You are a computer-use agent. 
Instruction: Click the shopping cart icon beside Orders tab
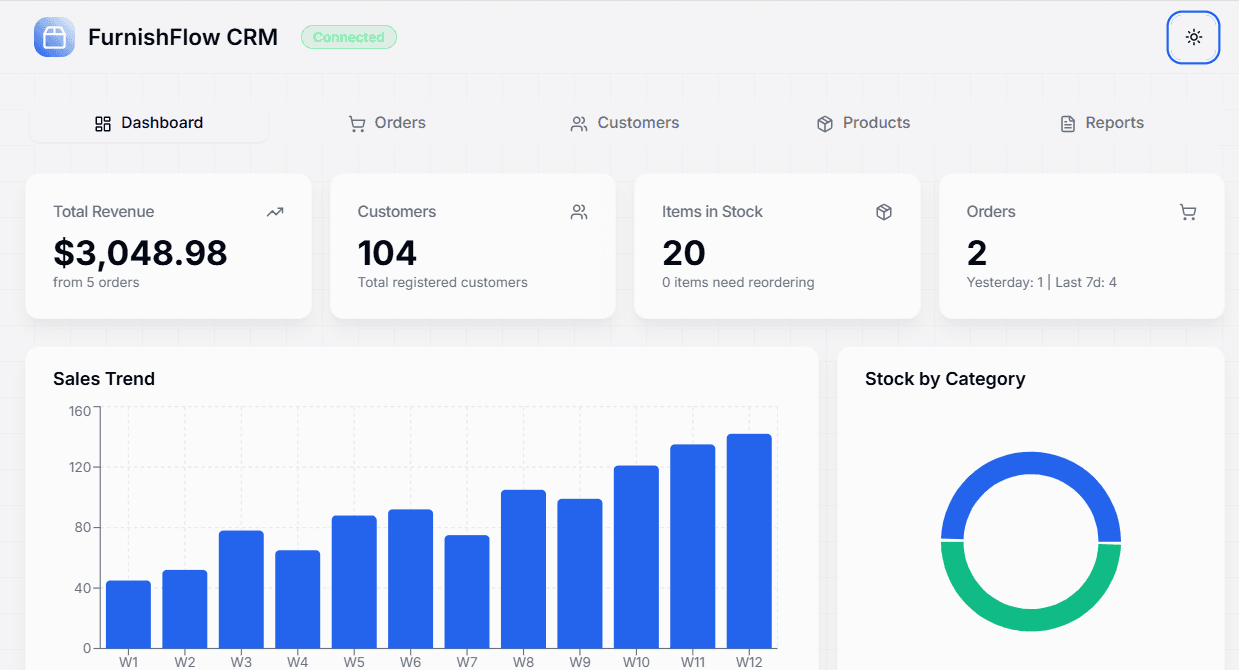point(357,123)
